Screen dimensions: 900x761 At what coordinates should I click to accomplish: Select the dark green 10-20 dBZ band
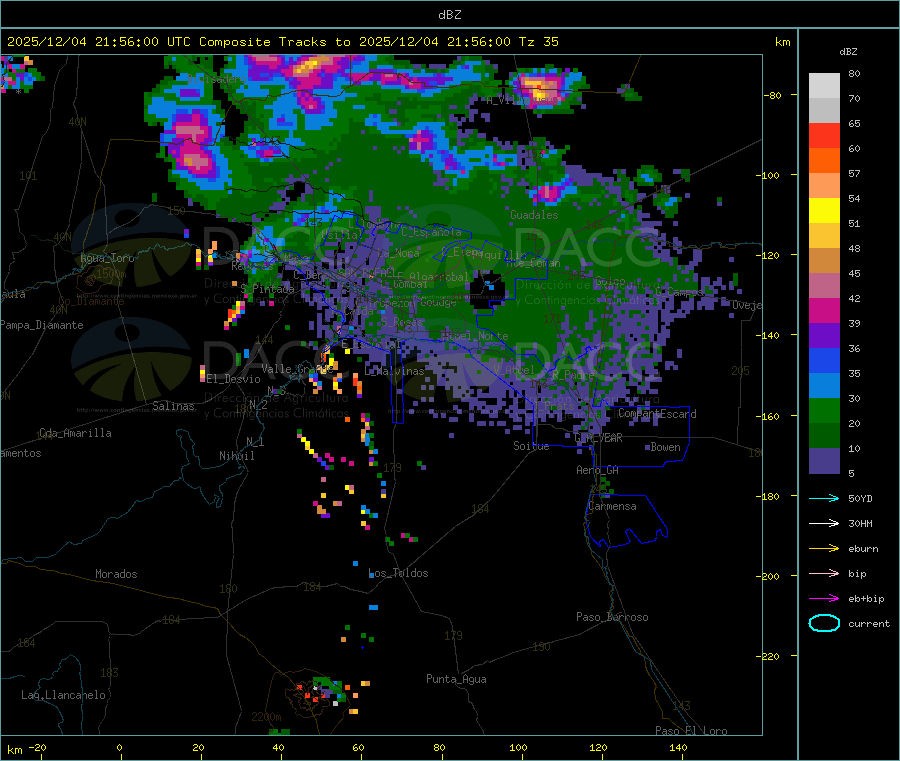(x=824, y=436)
